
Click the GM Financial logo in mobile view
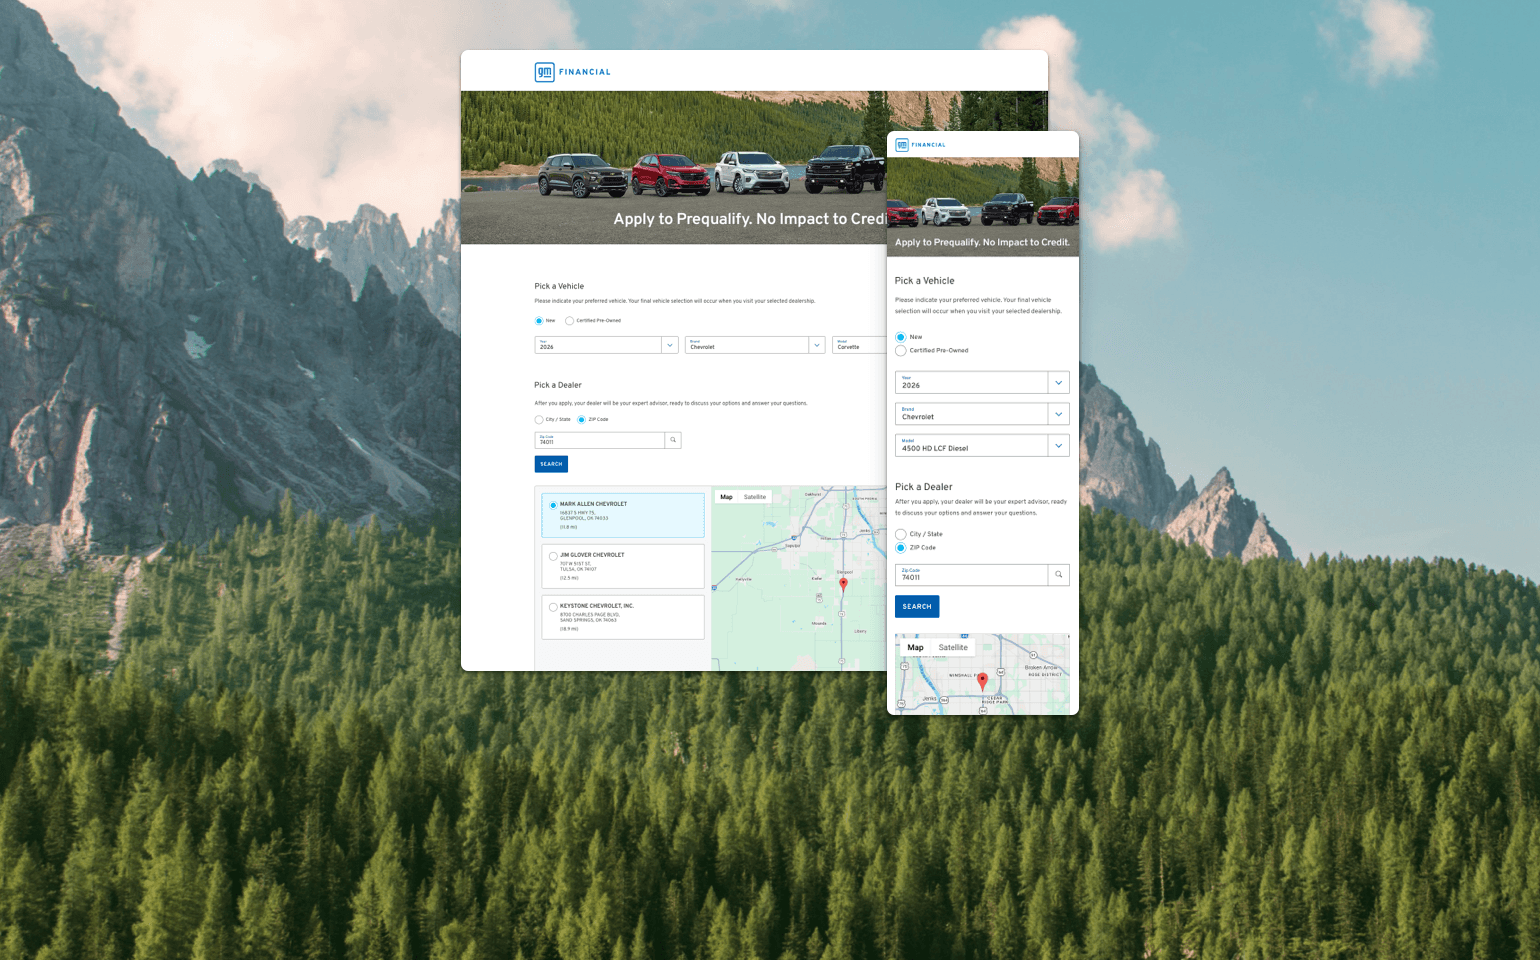click(920, 145)
